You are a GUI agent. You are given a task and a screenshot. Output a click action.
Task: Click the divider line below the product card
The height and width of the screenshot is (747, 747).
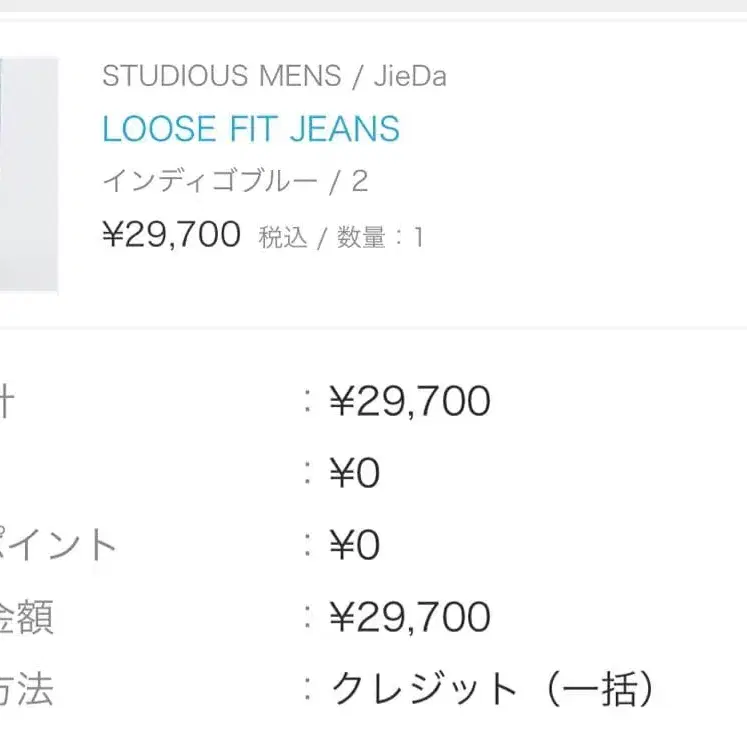click(373, 327)
